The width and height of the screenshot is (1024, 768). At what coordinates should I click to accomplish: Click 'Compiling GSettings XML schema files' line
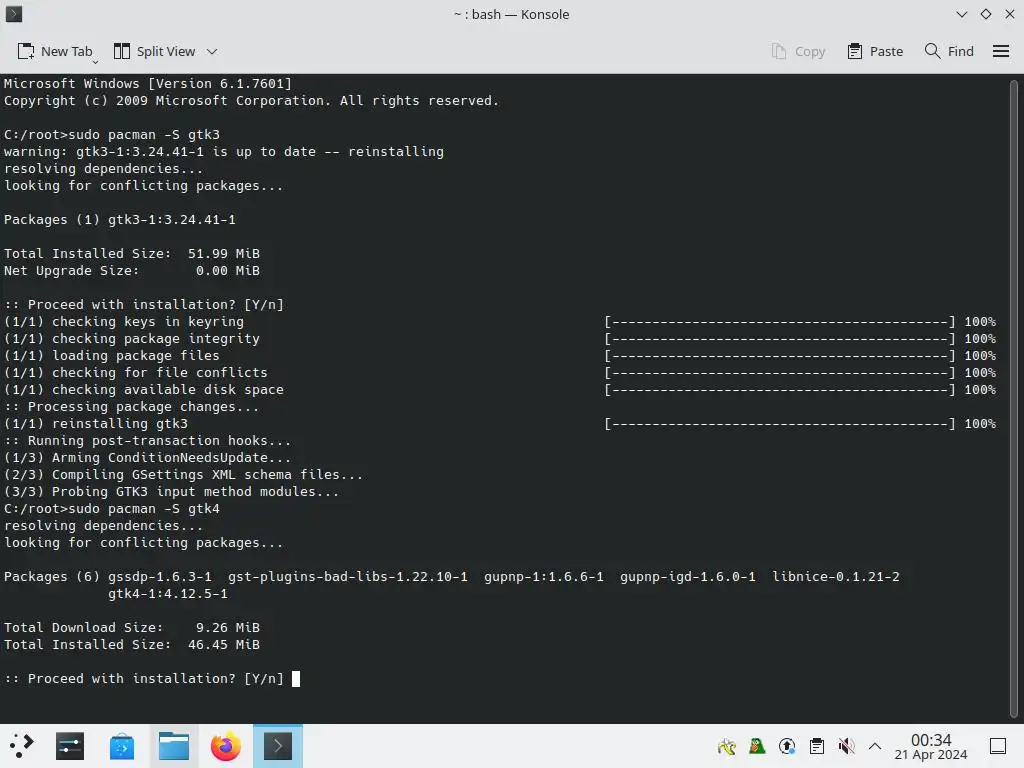coord(184,475)
